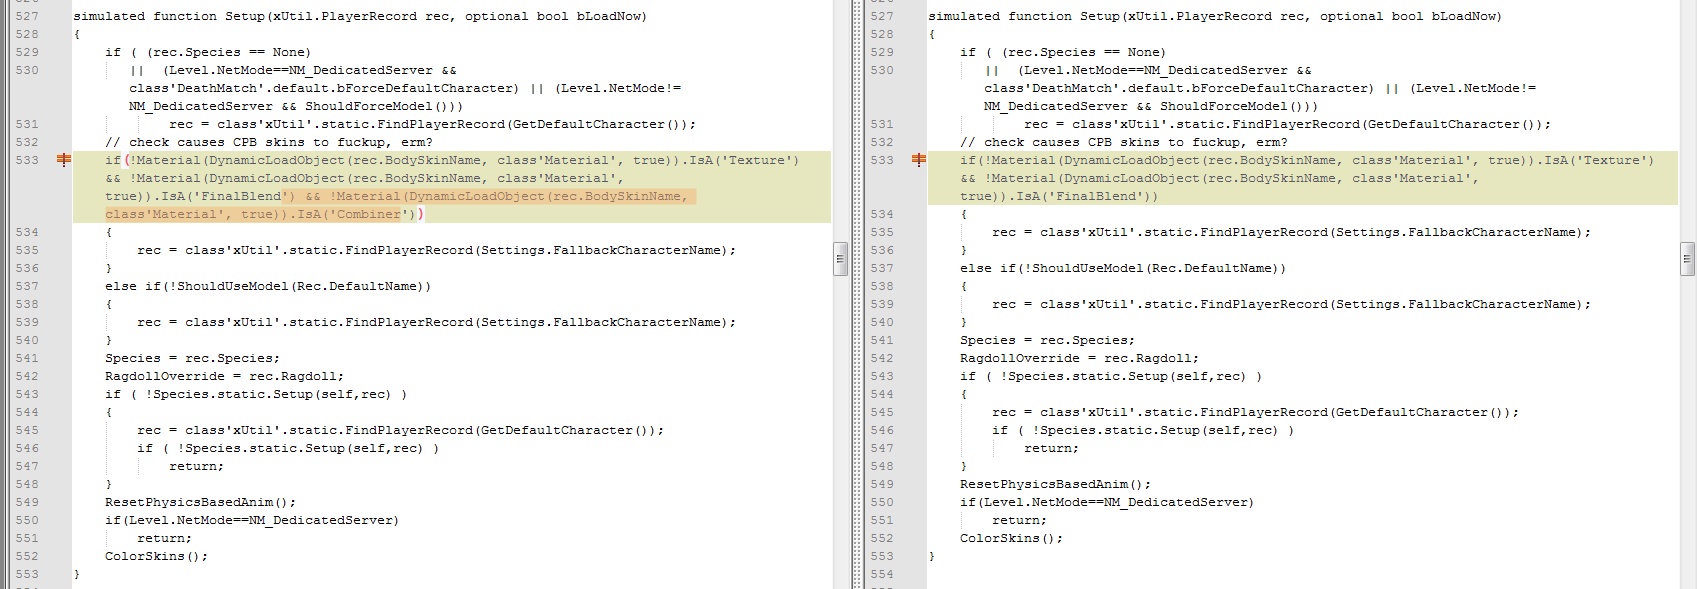Click line number 554 in right pane gutter
Screen dimensions: 1697x589
coord(882,574)
